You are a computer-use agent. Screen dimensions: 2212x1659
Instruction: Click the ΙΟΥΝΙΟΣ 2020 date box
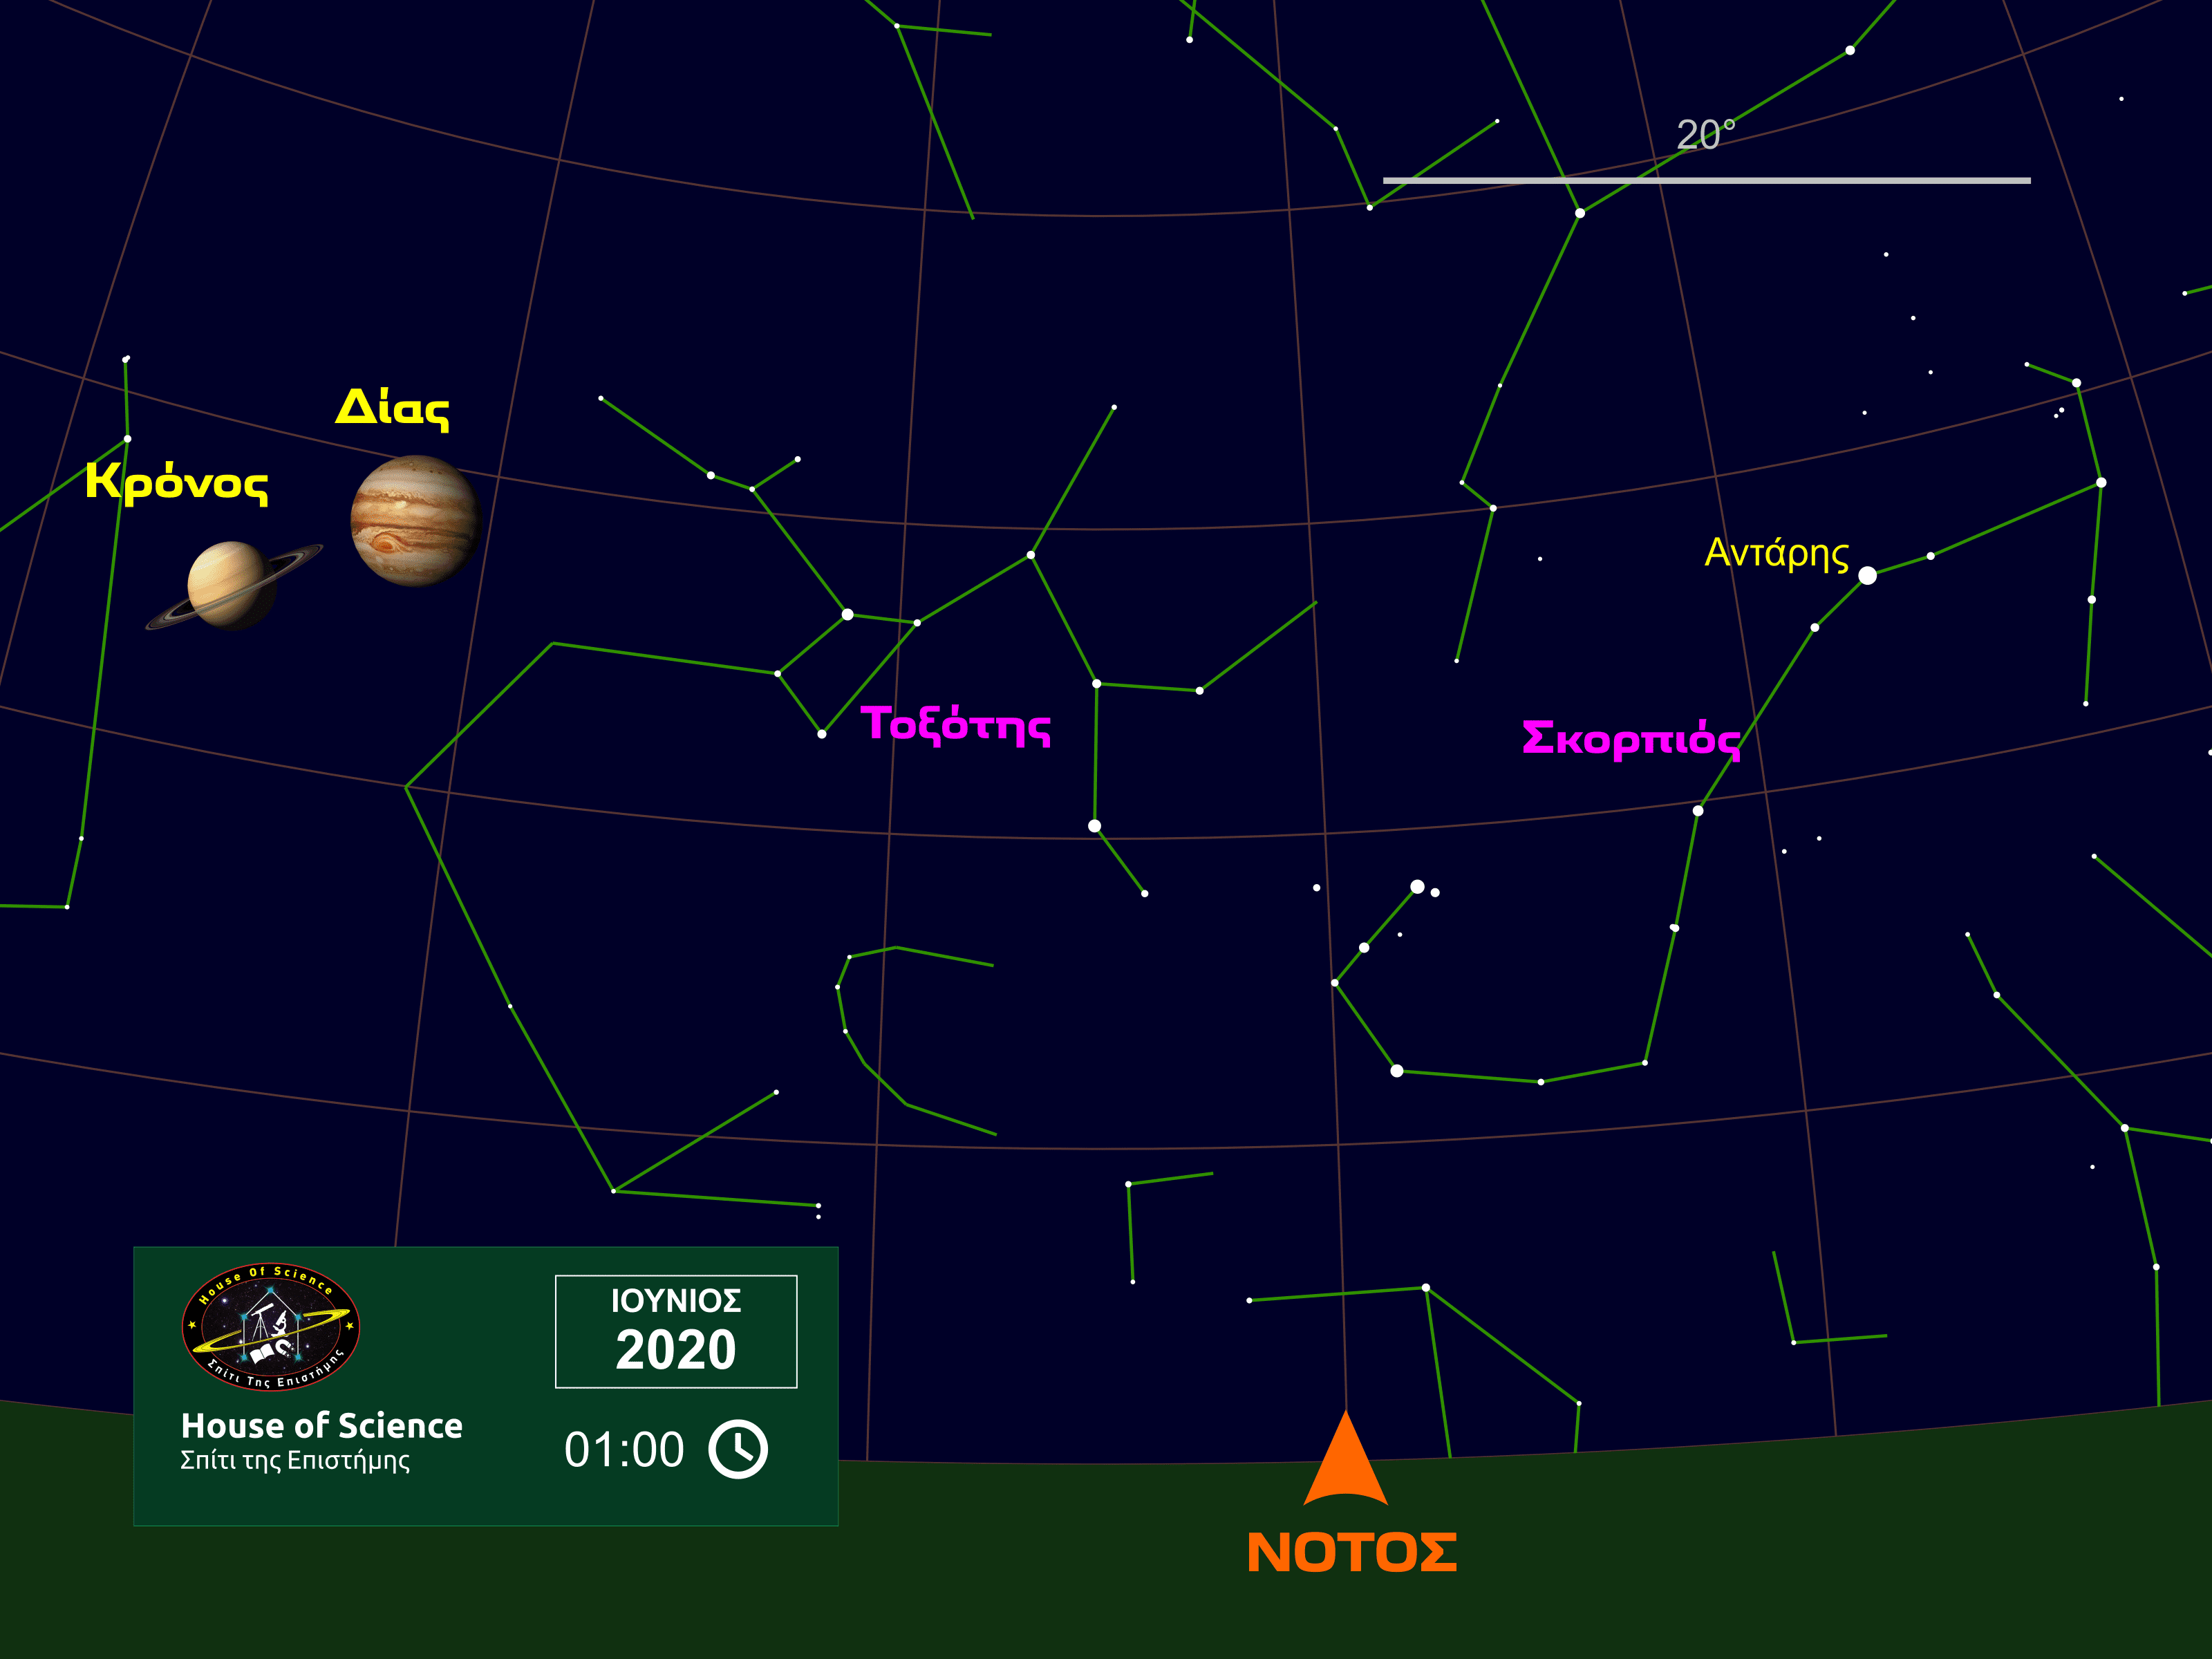[676, 1331]
